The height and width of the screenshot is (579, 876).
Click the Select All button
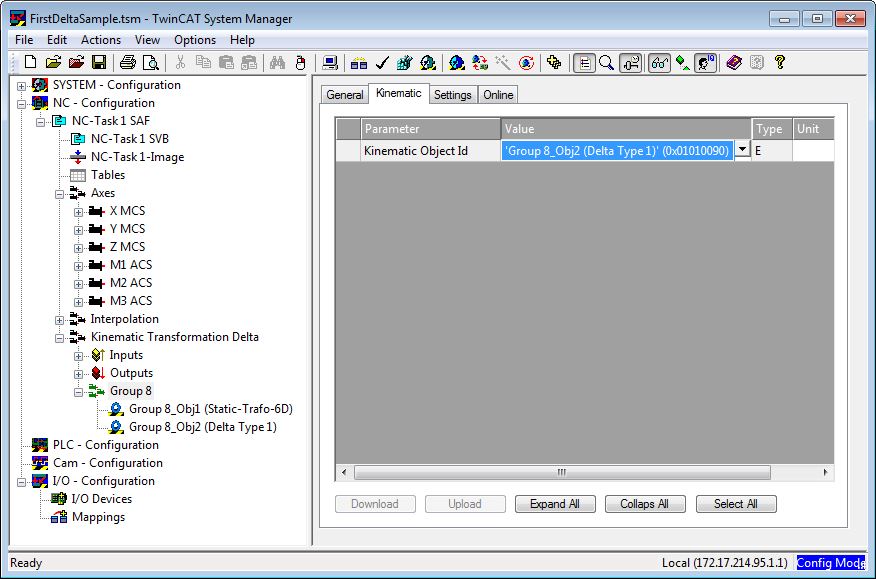[x=736, y=504]
